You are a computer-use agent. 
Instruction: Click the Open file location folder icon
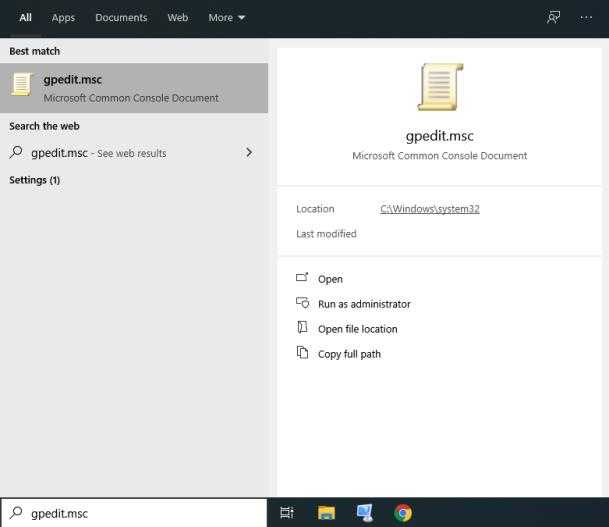[x=302, y=327]
